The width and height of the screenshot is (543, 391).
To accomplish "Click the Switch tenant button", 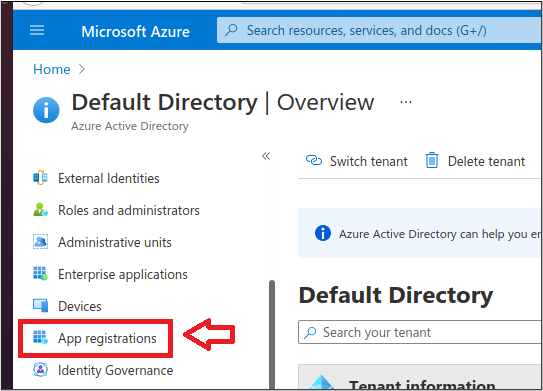I will click(356, 161).
